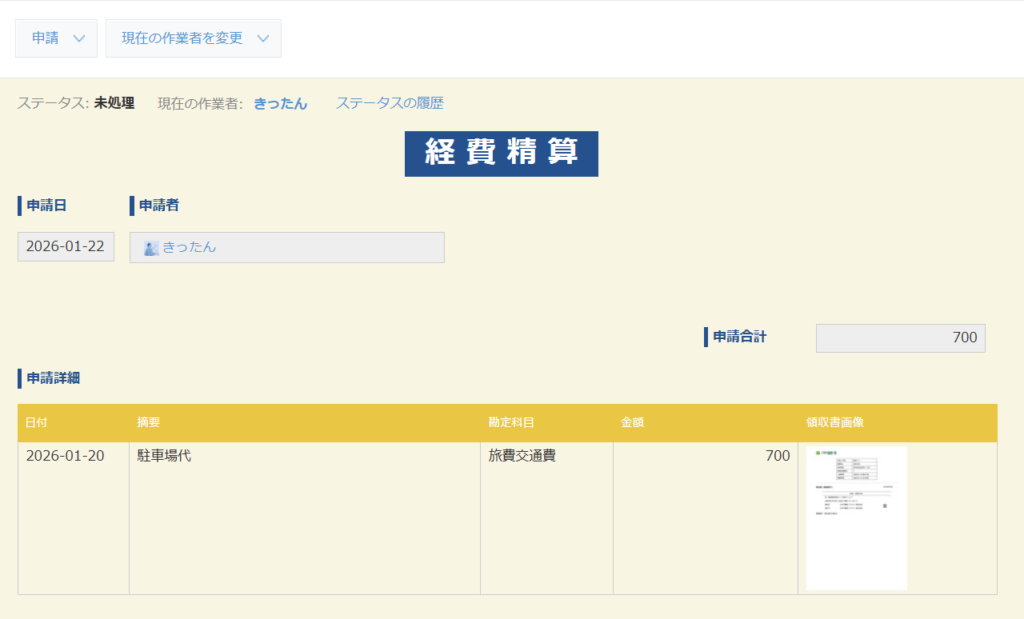Click the 日付 column header
Screen dimensions: 1024x619
click(36, 423)
